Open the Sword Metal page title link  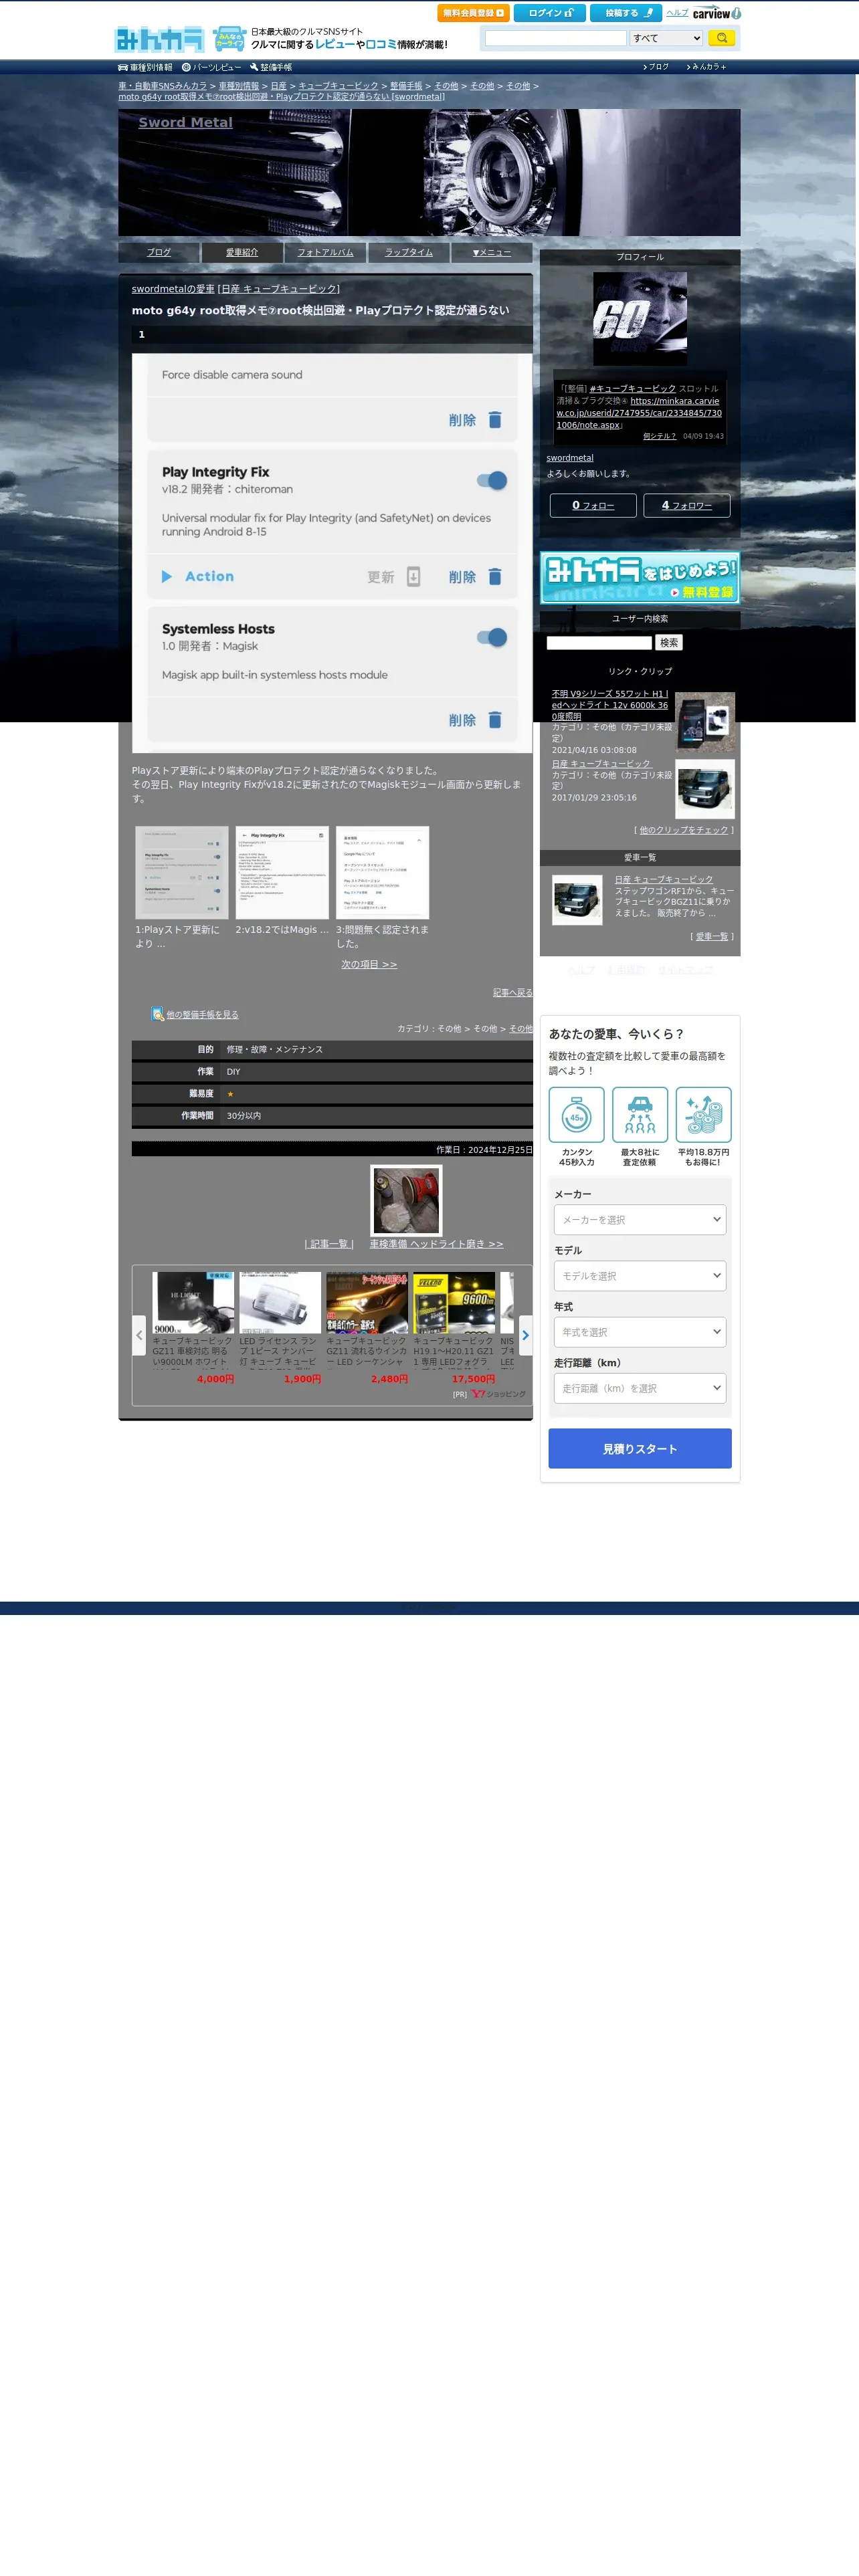(x=185, y=122)
